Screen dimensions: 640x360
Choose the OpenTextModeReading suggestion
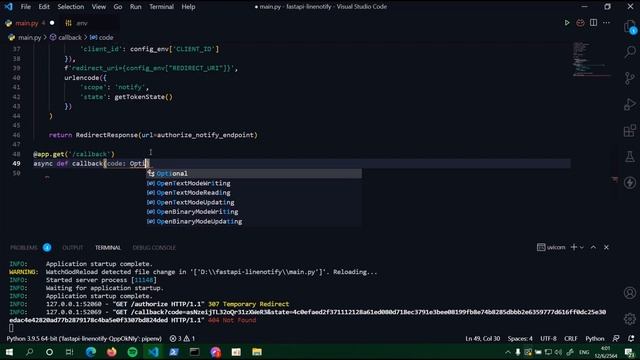[x=253, y=193]
